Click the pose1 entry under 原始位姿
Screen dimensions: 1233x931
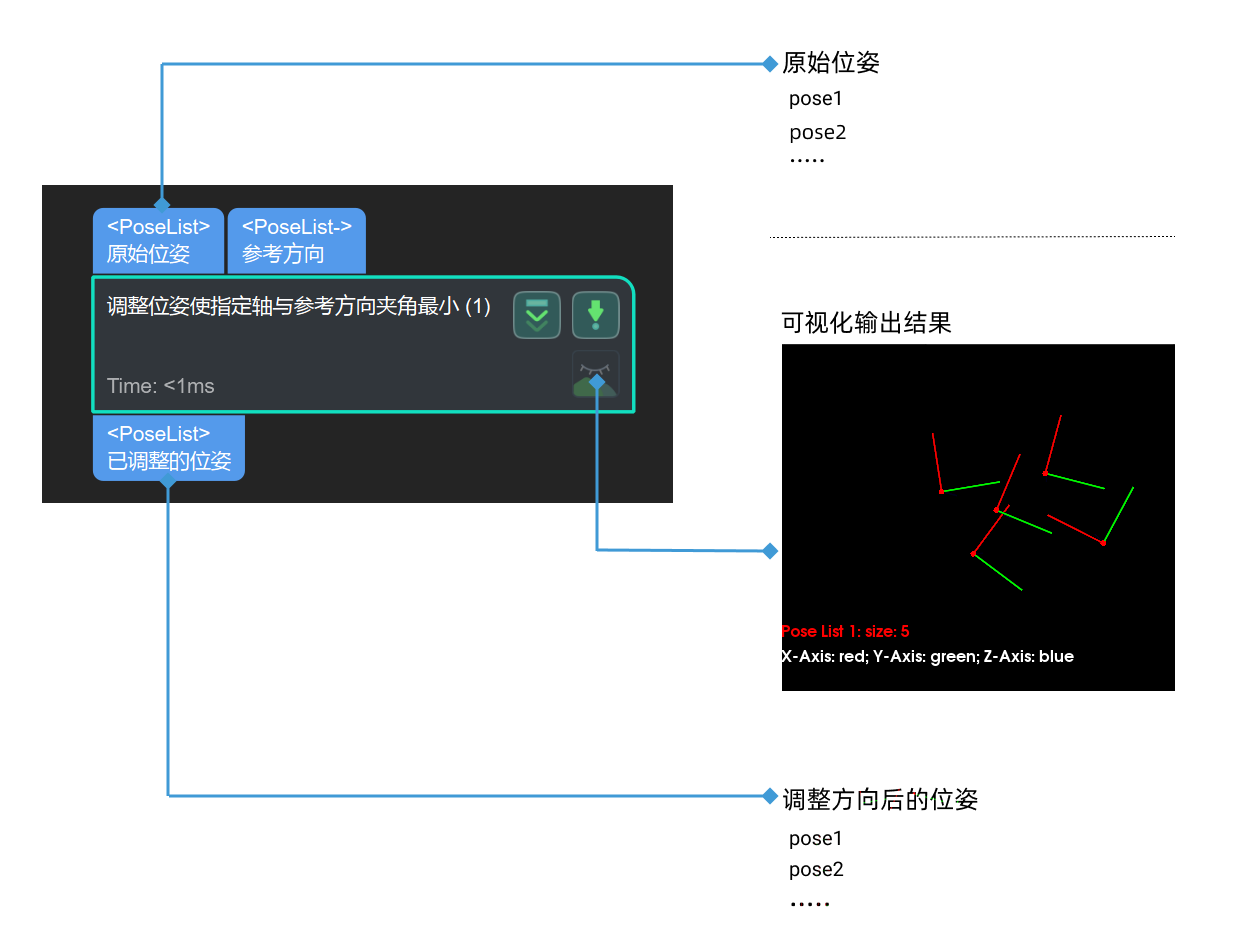(815, 98)
